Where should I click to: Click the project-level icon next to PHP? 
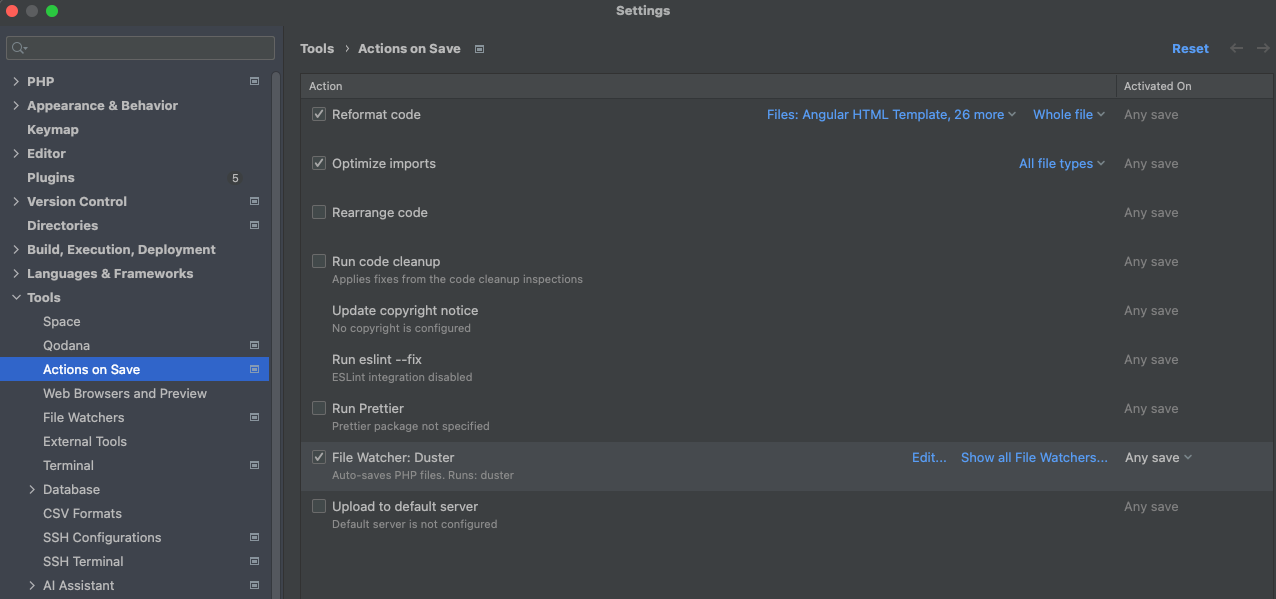254,81
